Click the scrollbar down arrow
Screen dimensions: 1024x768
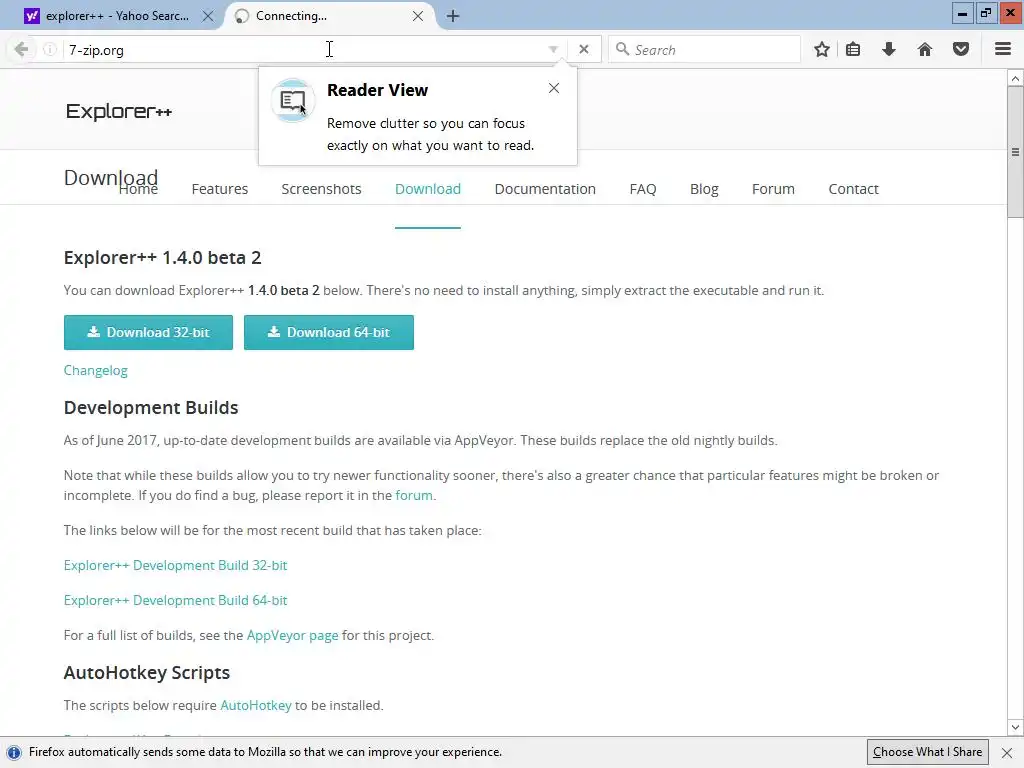click(1015, 727)
